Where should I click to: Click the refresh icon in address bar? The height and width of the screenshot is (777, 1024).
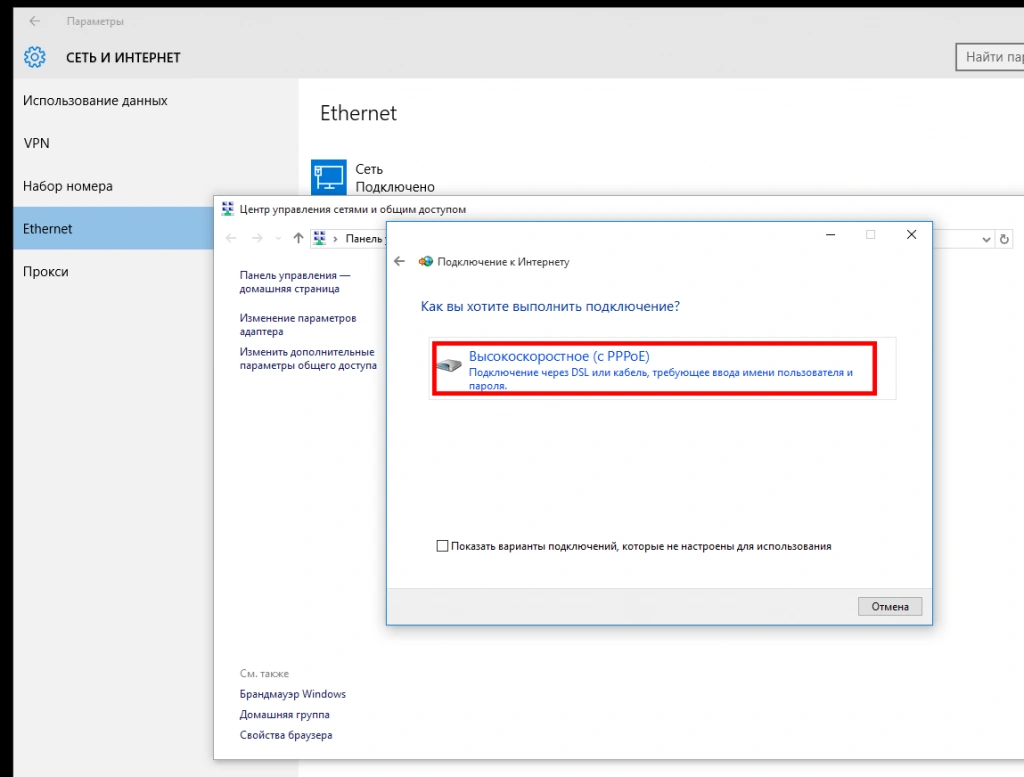1005,239
